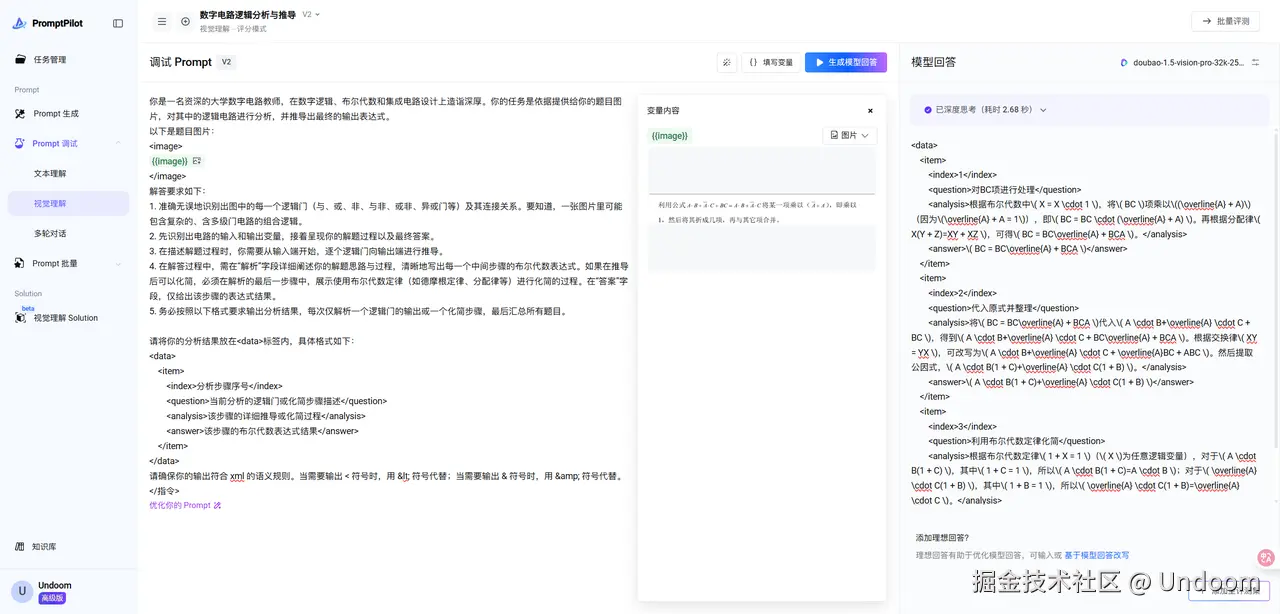Click the 批量评测 button
The width and height of the screenshot is (1280, 614).
pos(1225,21)
